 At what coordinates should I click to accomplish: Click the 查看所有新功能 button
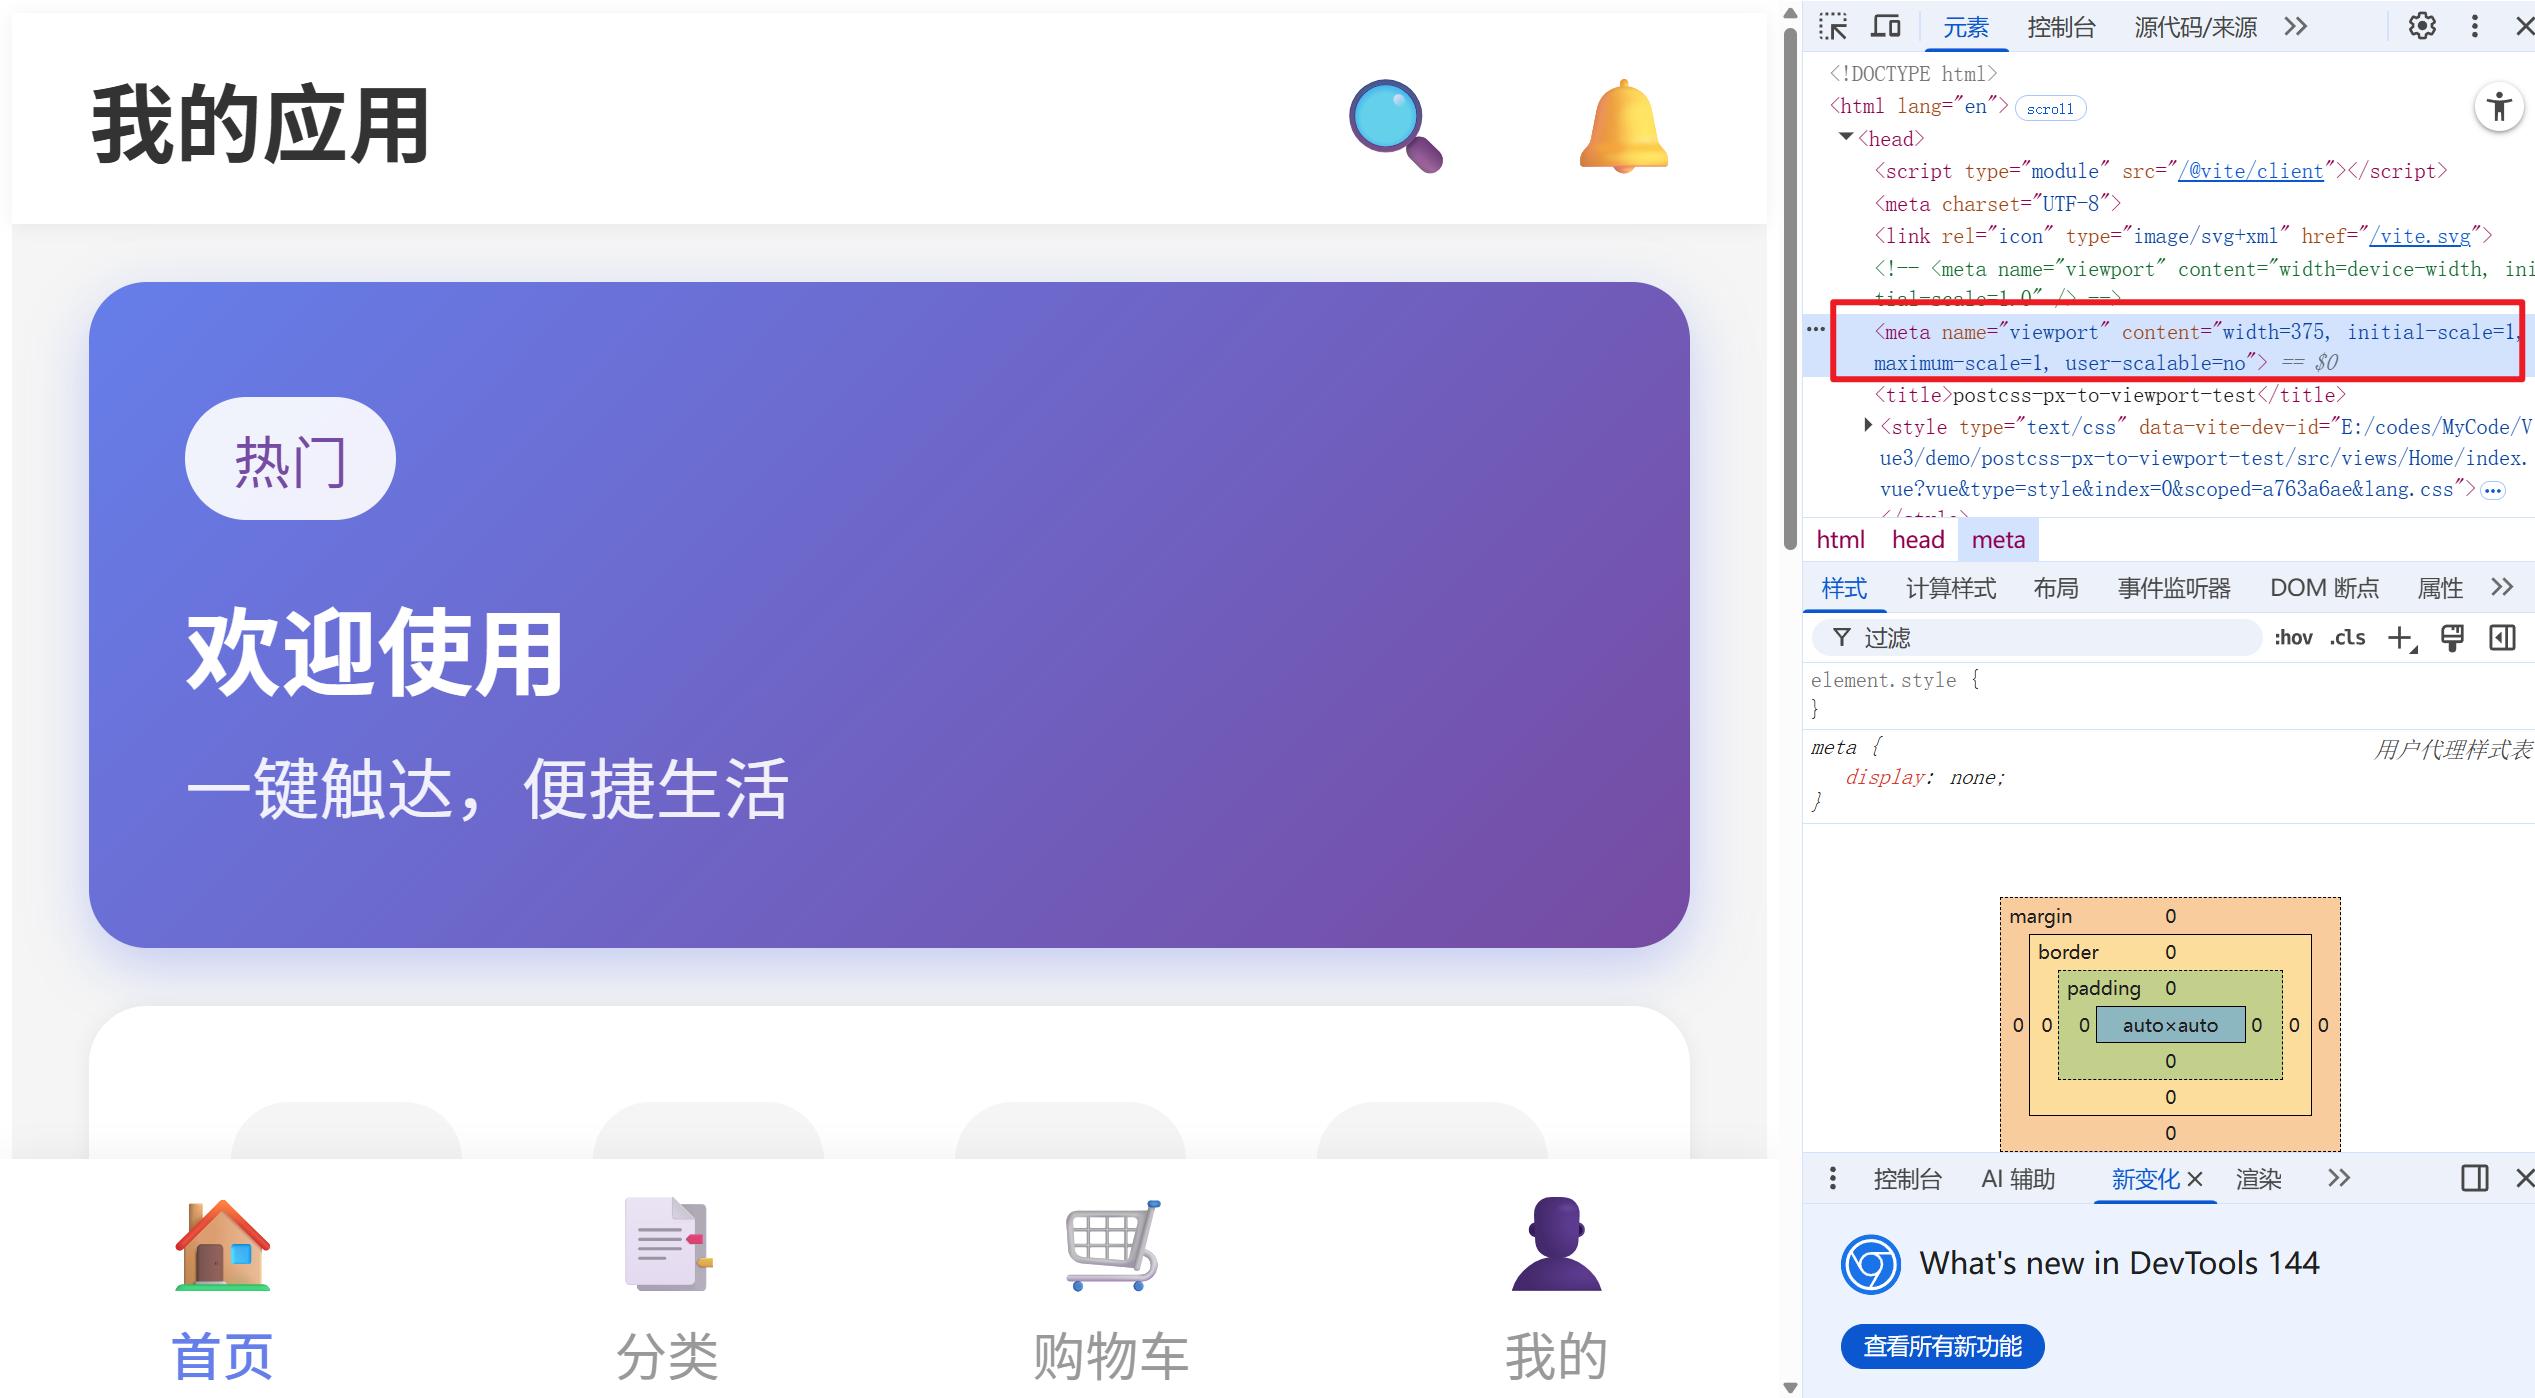coord(1942,1346)
